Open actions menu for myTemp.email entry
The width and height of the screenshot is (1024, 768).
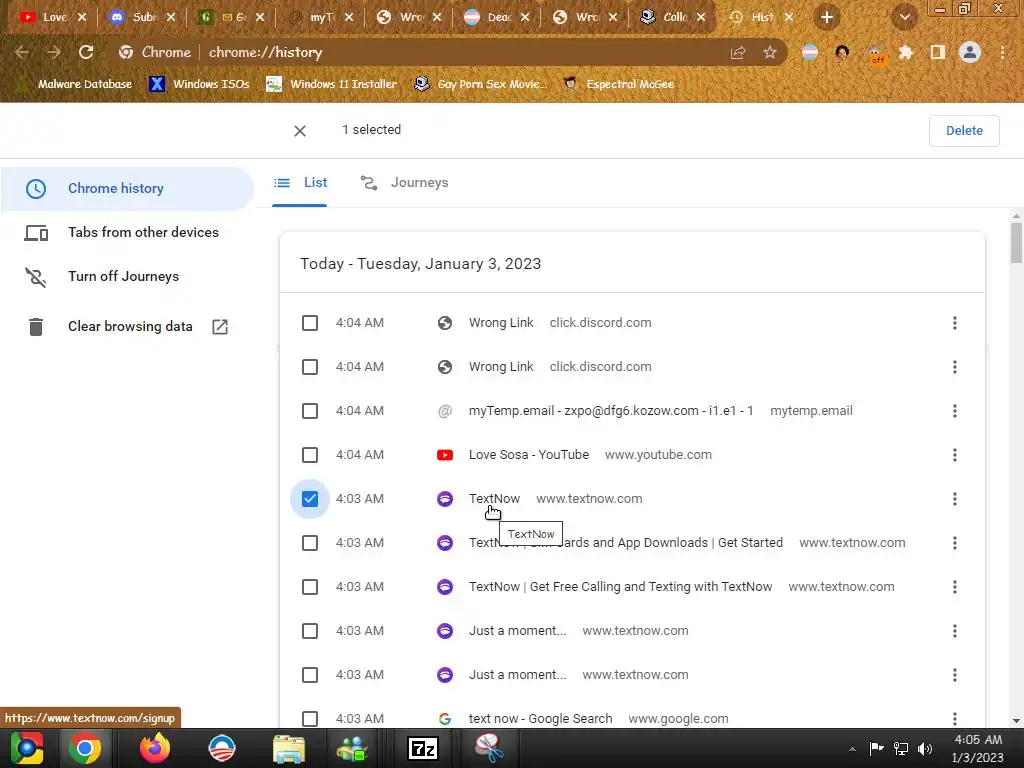(954, 411)
